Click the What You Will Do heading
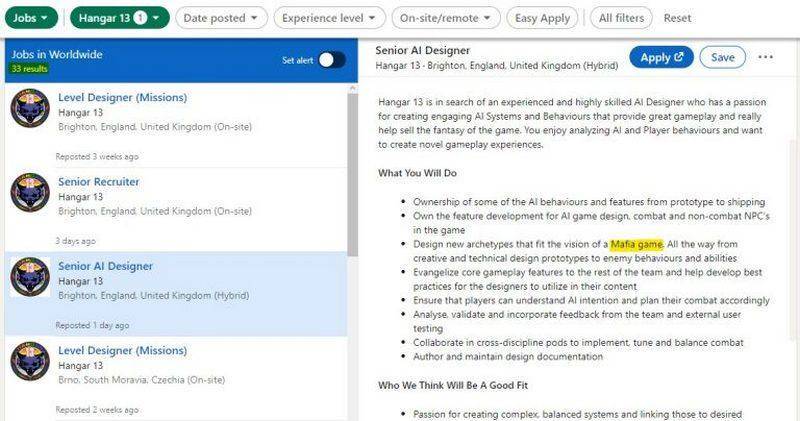This screenshot has height=421, width=800. pyautogui.click(x=417, y=173)
